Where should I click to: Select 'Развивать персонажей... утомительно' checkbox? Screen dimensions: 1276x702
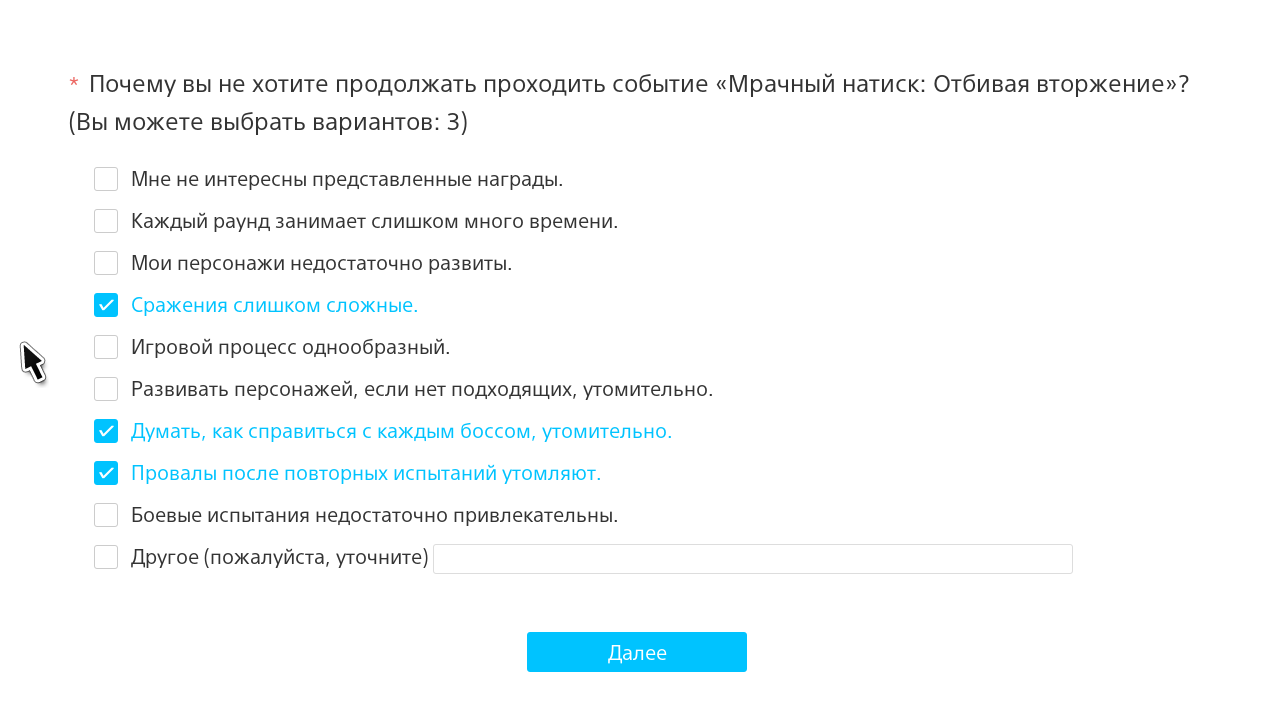[x=106, y=389]
